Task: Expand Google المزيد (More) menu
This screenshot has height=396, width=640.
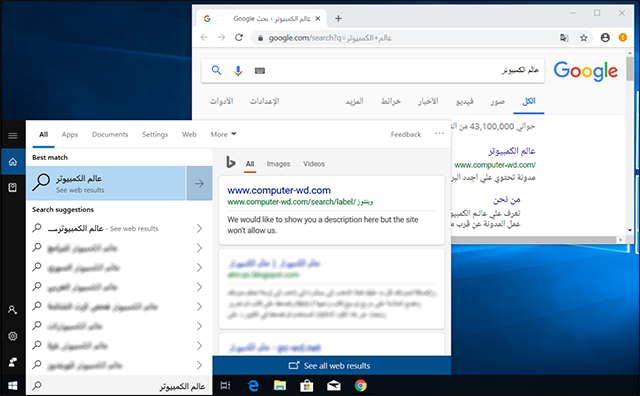Action: pos(354,101)
